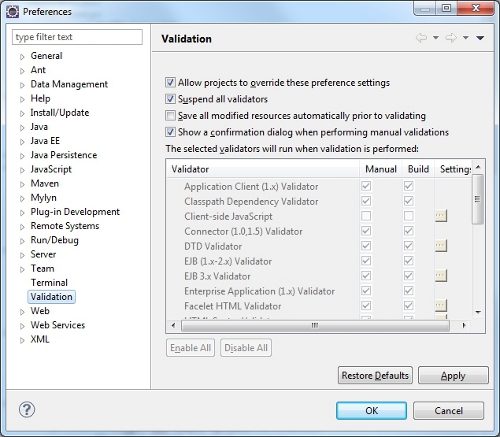Image resolution: width=500 pixels, height=437 pixels.
Task: Click the table scroll up arrow
Action: [x=478, y=167]
